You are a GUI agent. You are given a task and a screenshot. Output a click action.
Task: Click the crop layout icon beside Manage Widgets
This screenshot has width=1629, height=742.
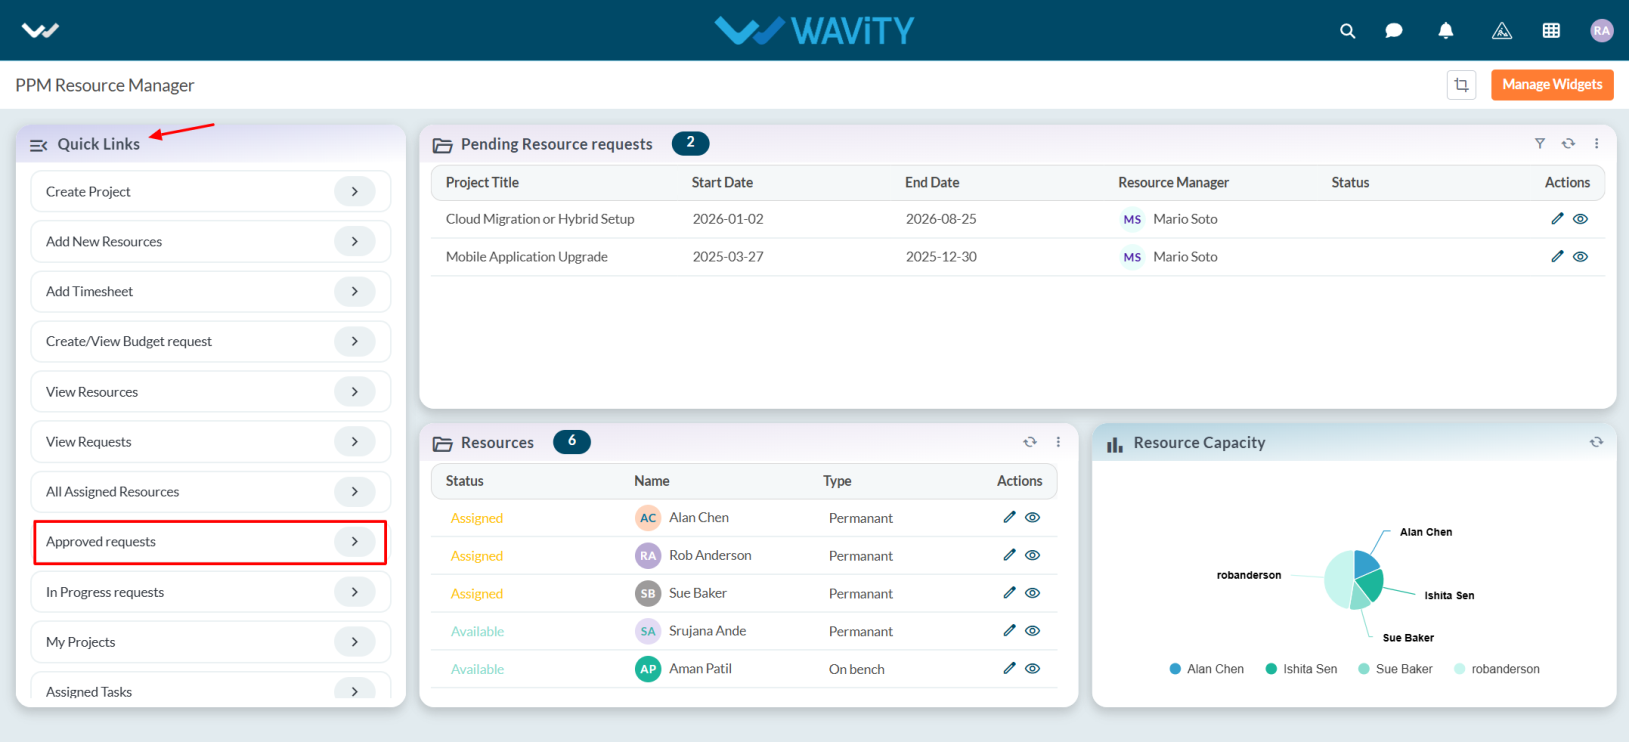point(1461,85)
